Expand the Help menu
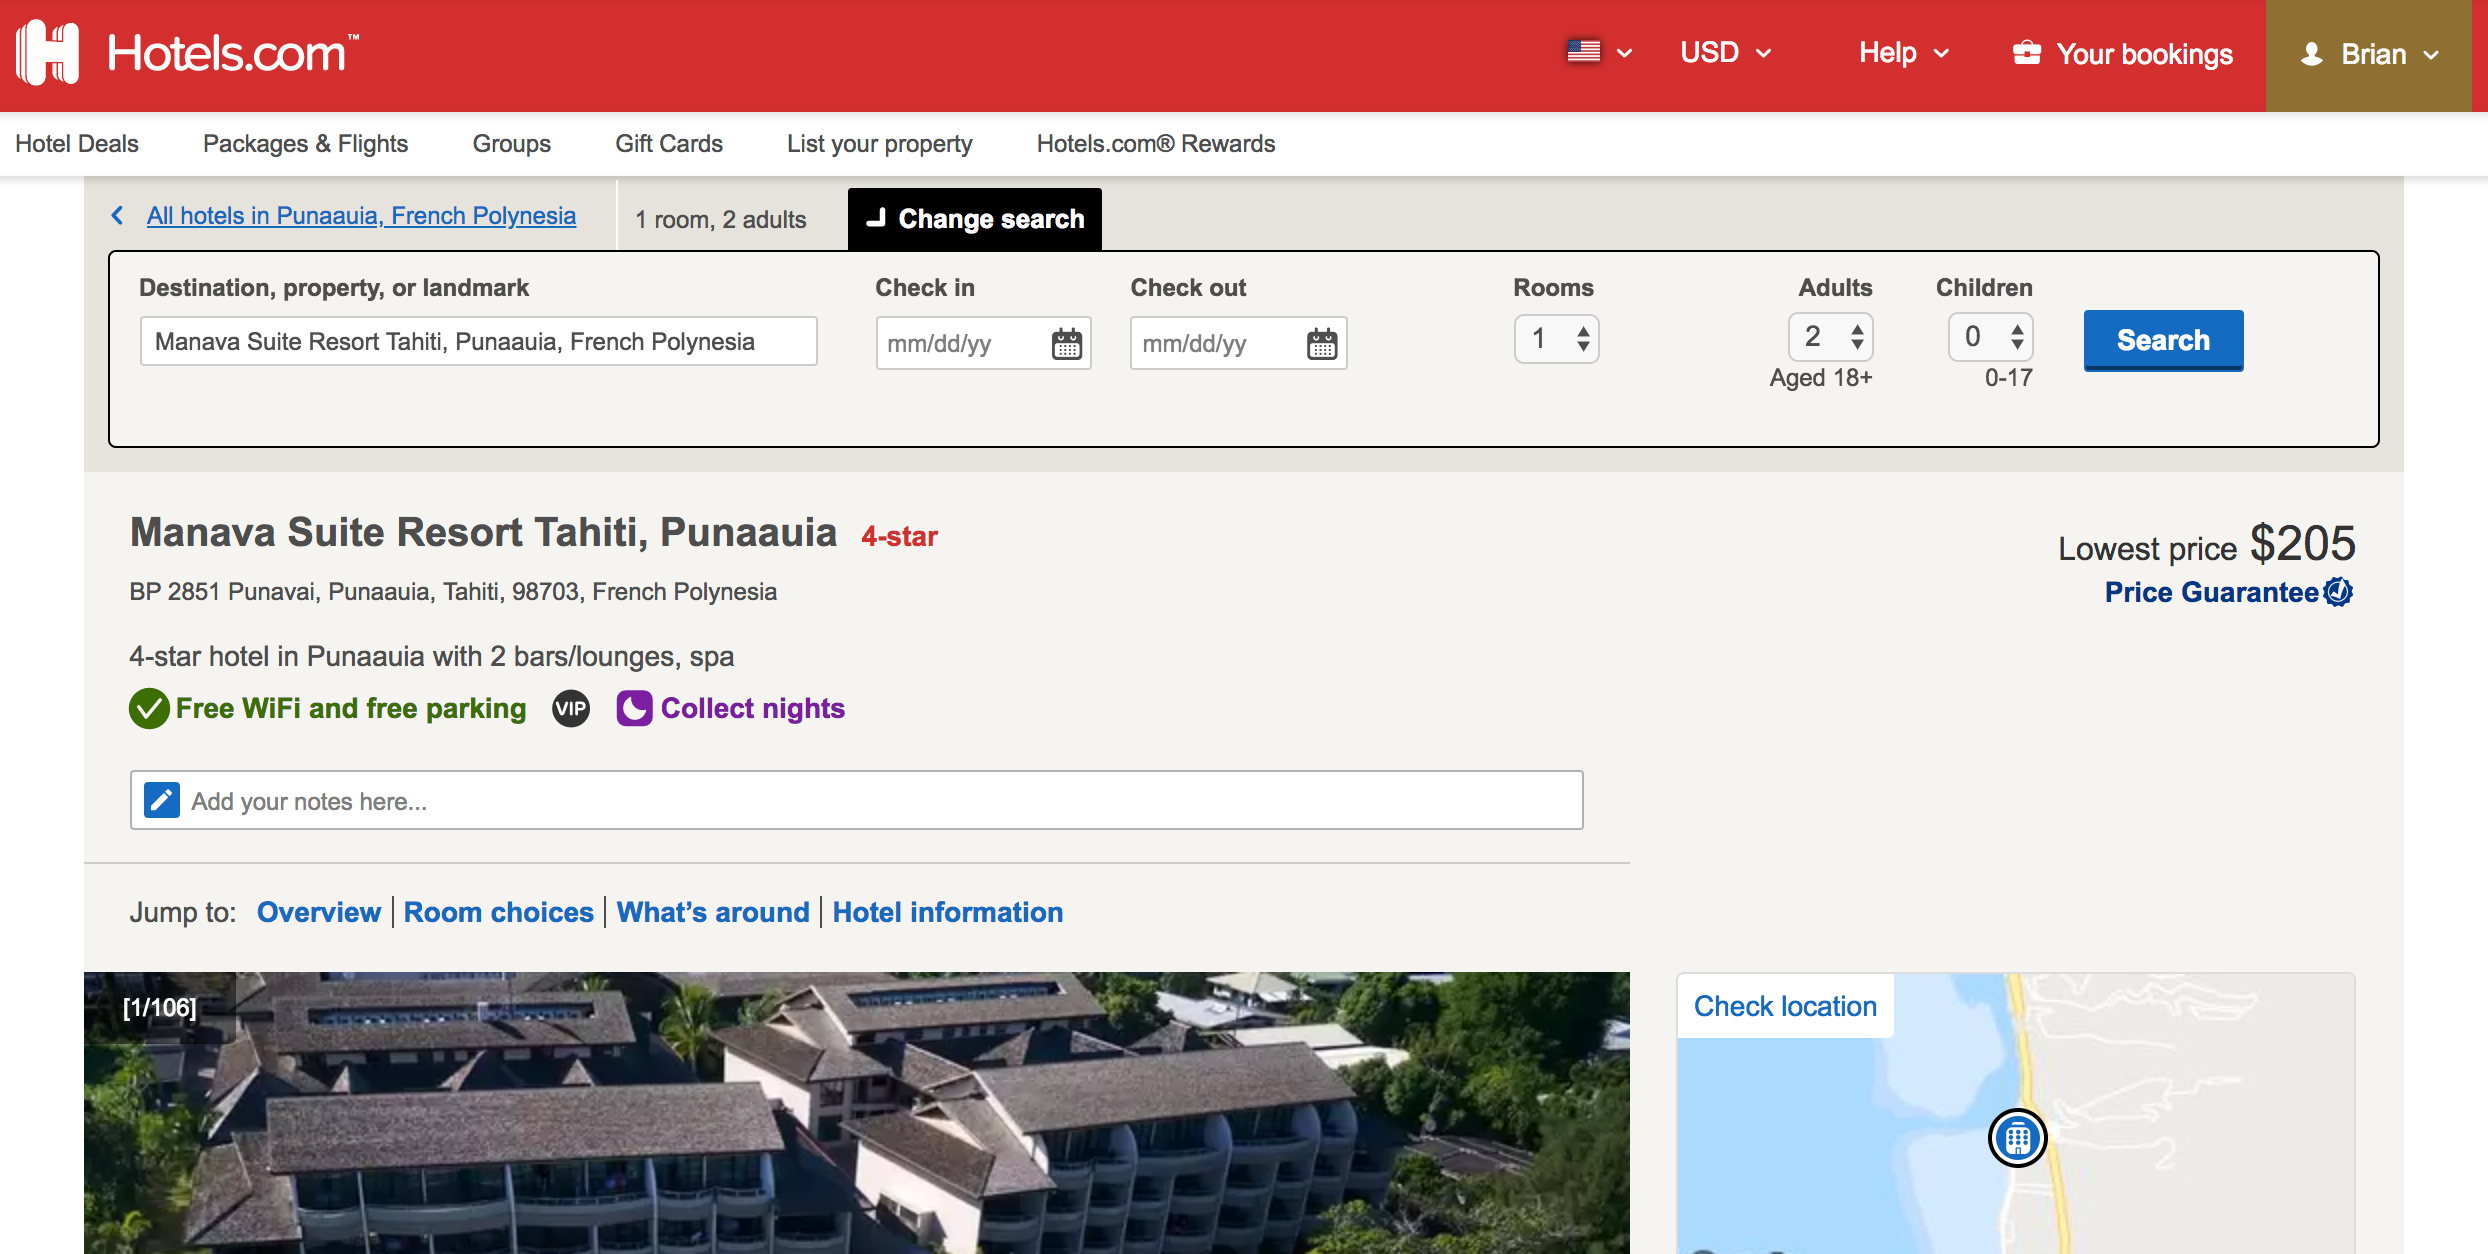Image resolution: width=2488 pixels, height=1254 pixels. 1904,52
